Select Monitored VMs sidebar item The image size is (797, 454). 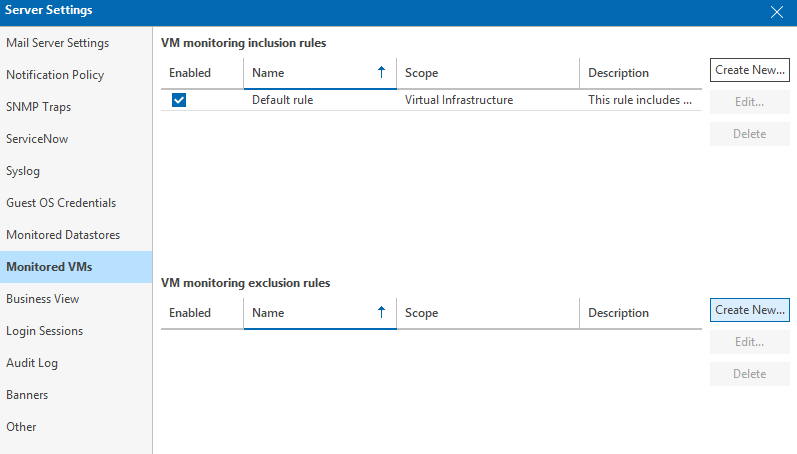(76, 267)
